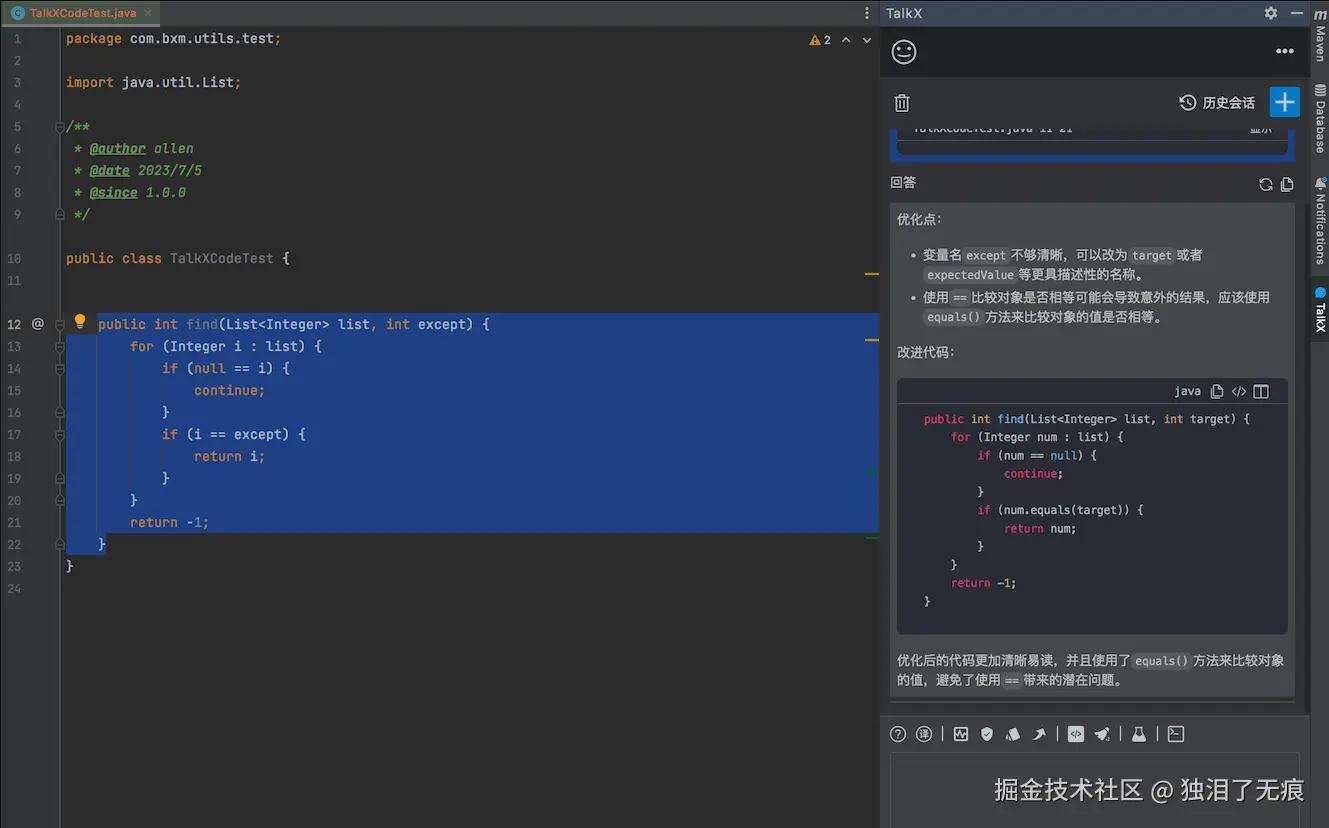The image size is (1329, 828).
Task: Click the terminal console icon
Action: 1176,734
